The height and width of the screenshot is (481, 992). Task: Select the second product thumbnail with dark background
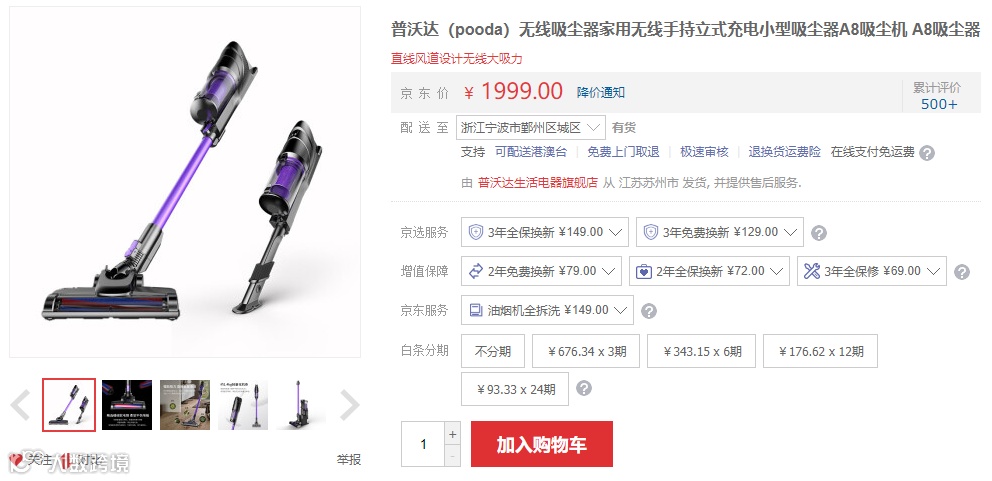click(x=127, y=405)
